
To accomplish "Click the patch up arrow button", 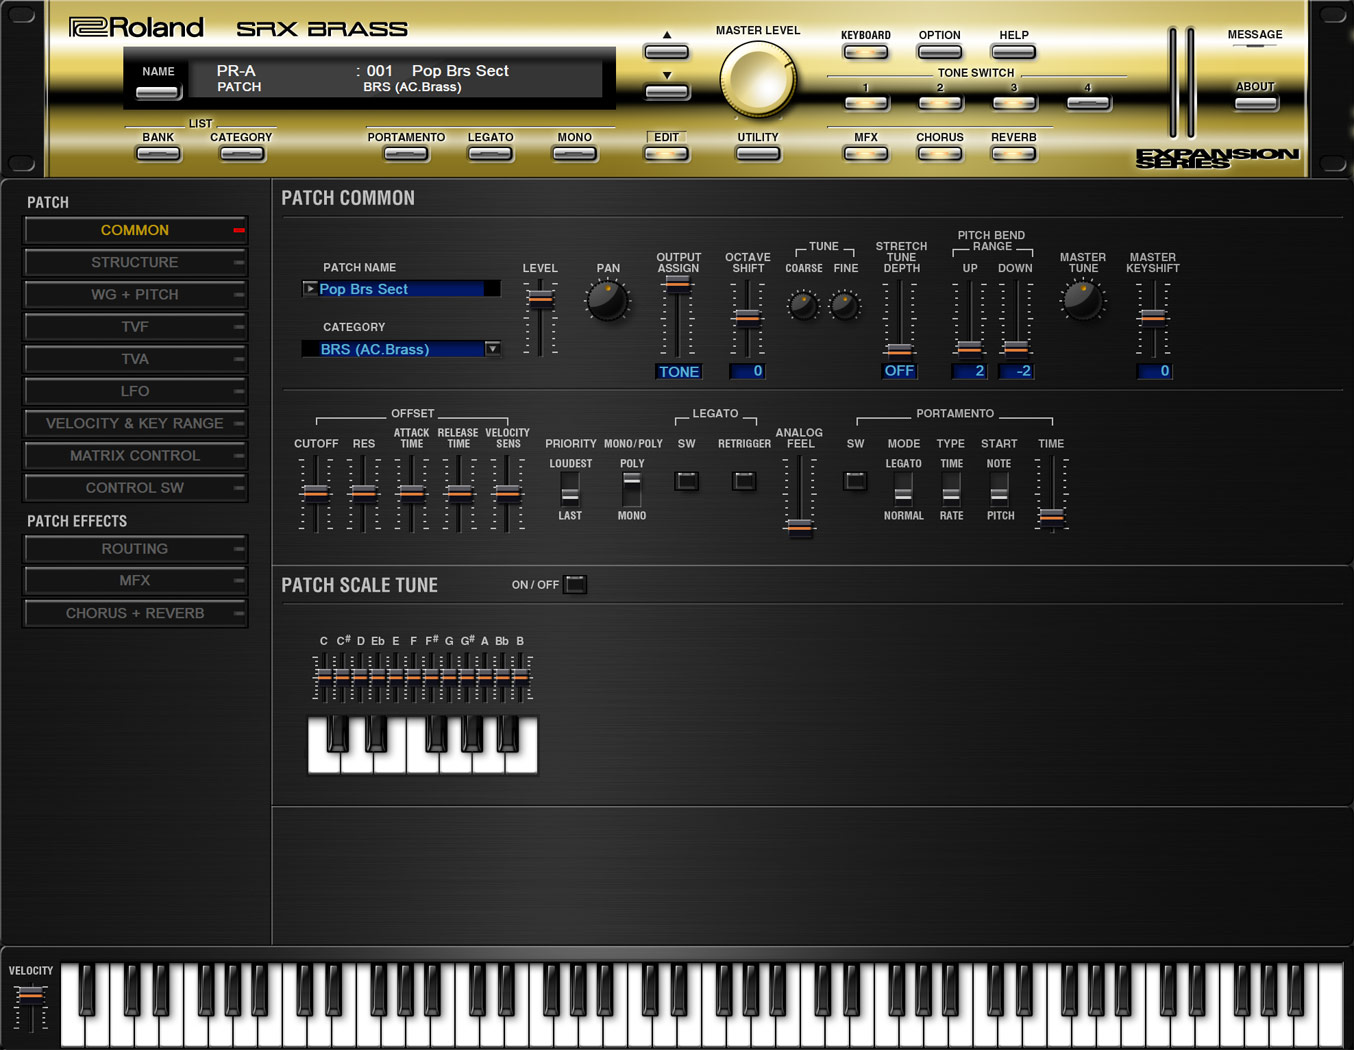I will (x=666, y=51).
